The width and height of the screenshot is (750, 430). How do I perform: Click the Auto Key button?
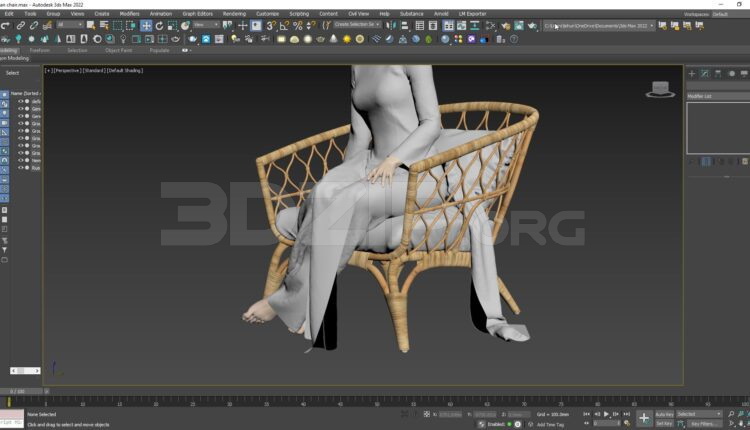664,414
